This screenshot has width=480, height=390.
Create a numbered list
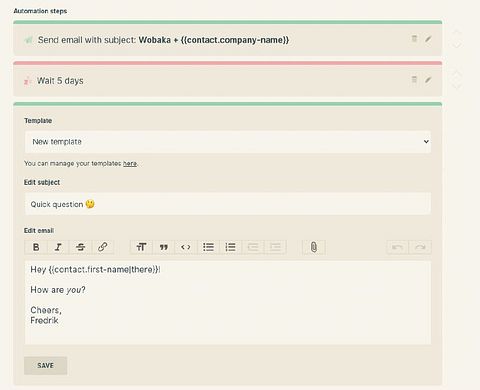(x=230, y=247)
